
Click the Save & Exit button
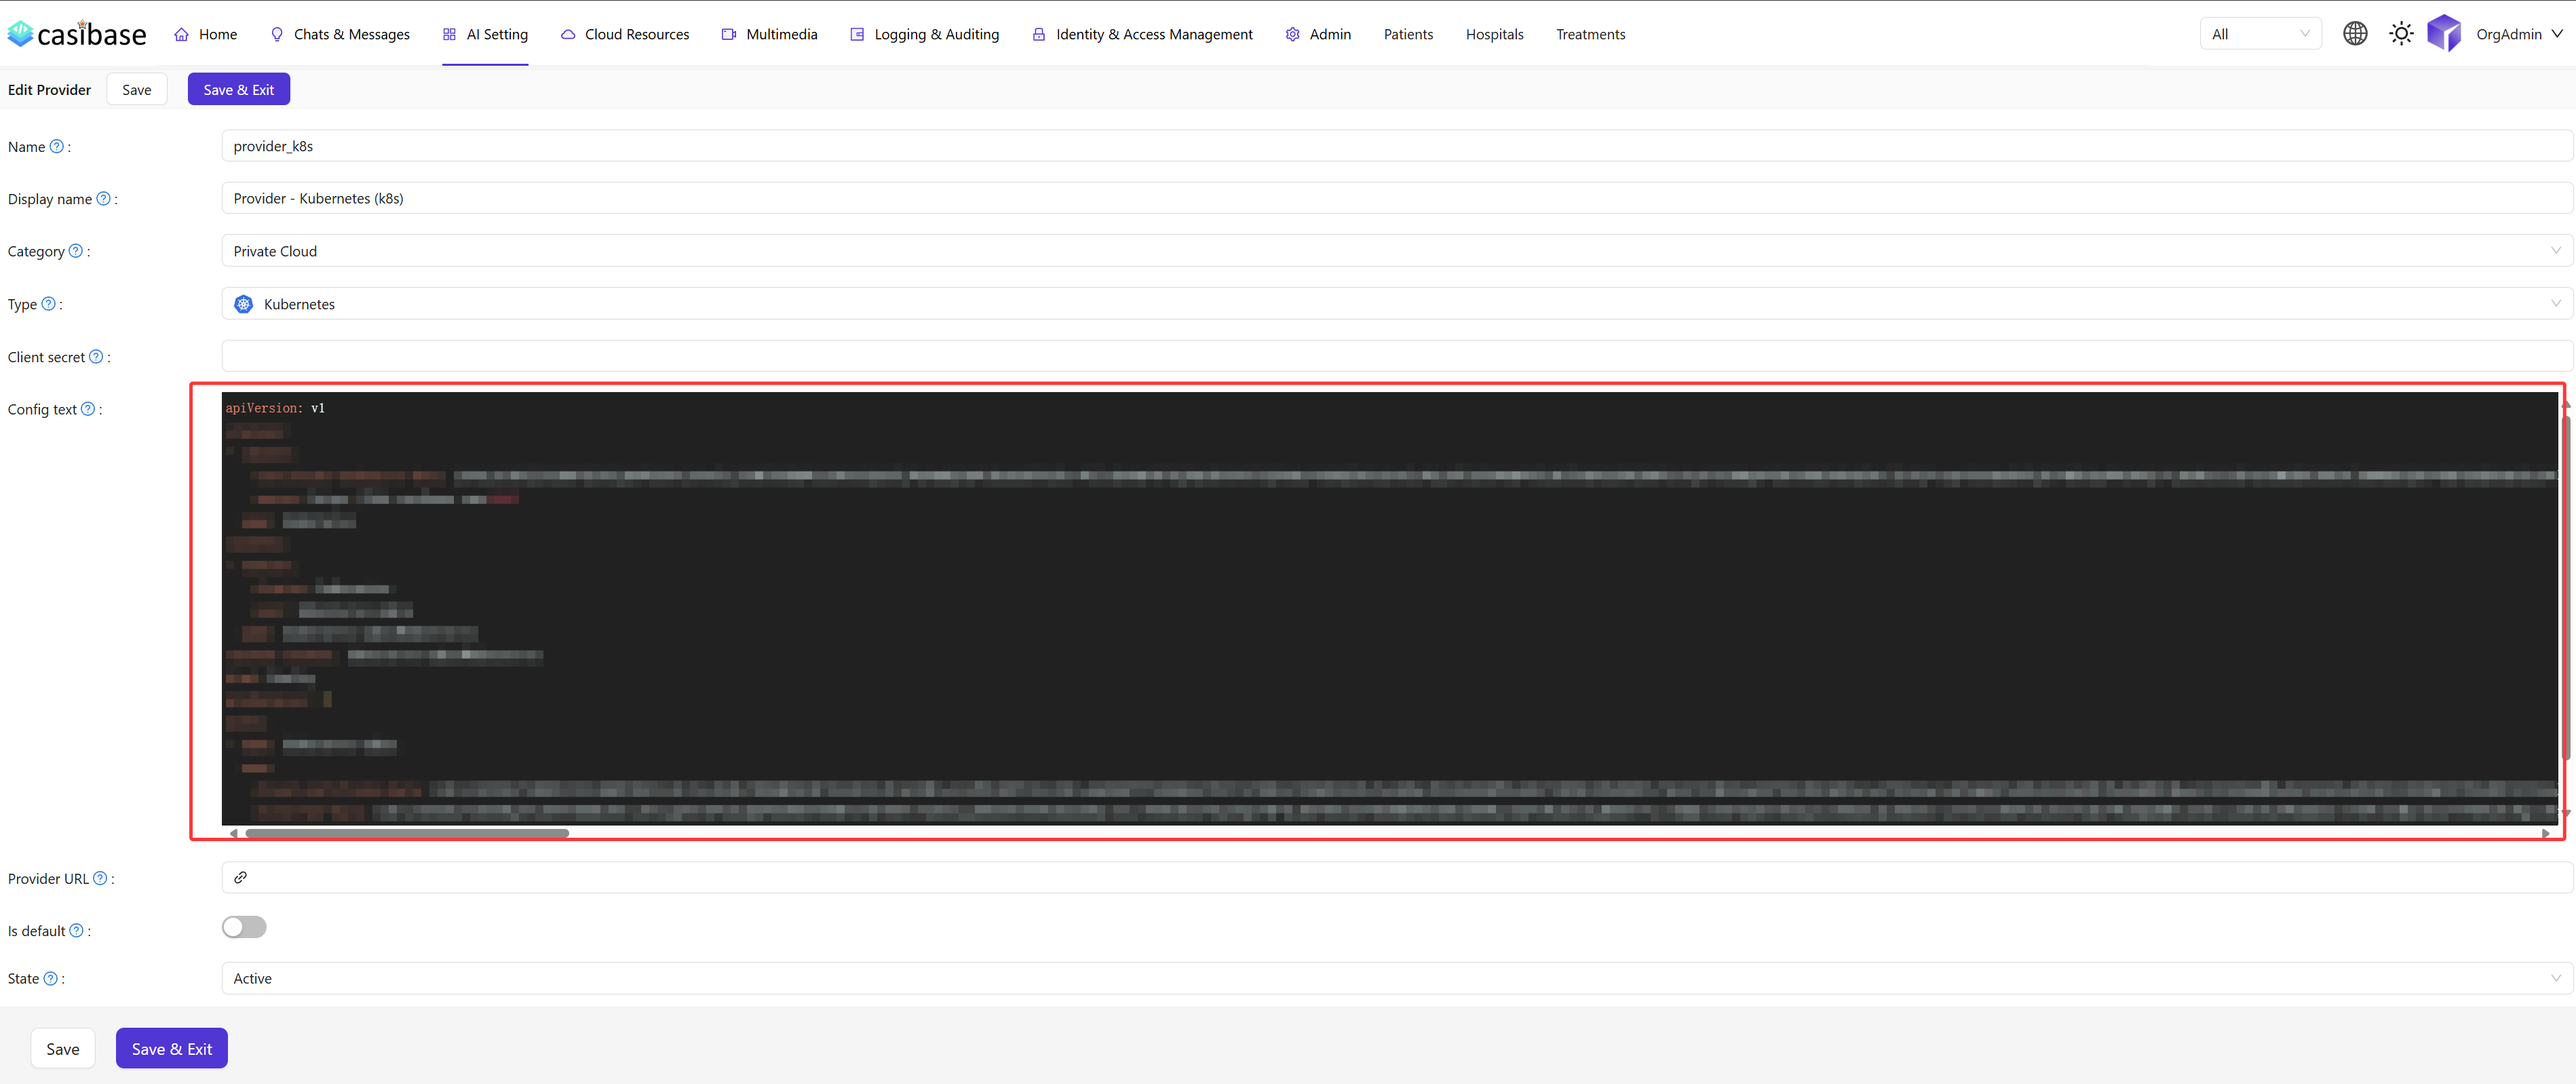coord(238,89)
